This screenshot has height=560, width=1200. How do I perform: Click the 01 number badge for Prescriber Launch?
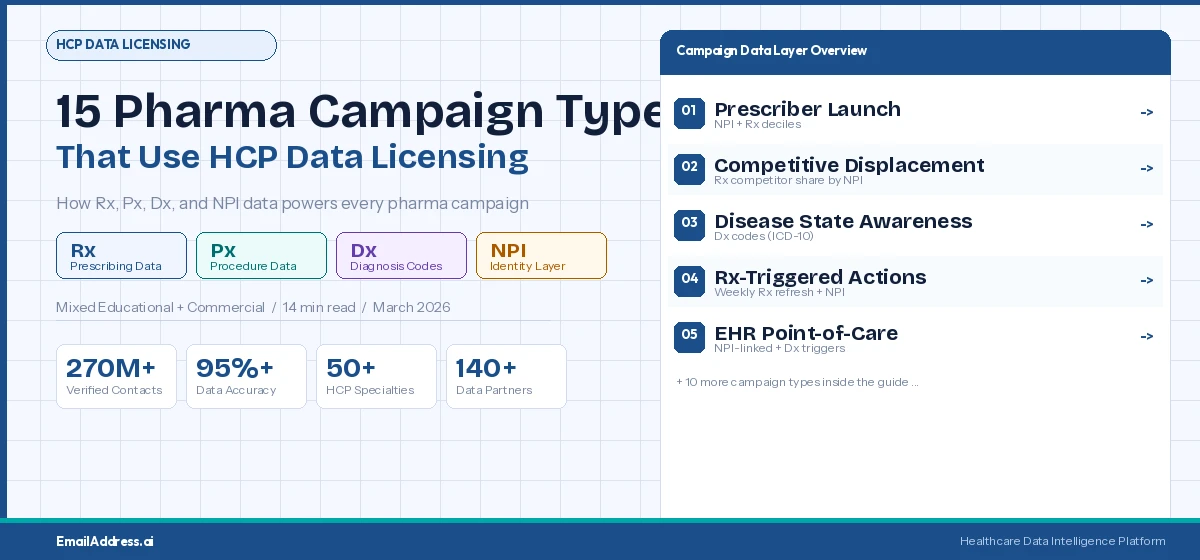690,113
